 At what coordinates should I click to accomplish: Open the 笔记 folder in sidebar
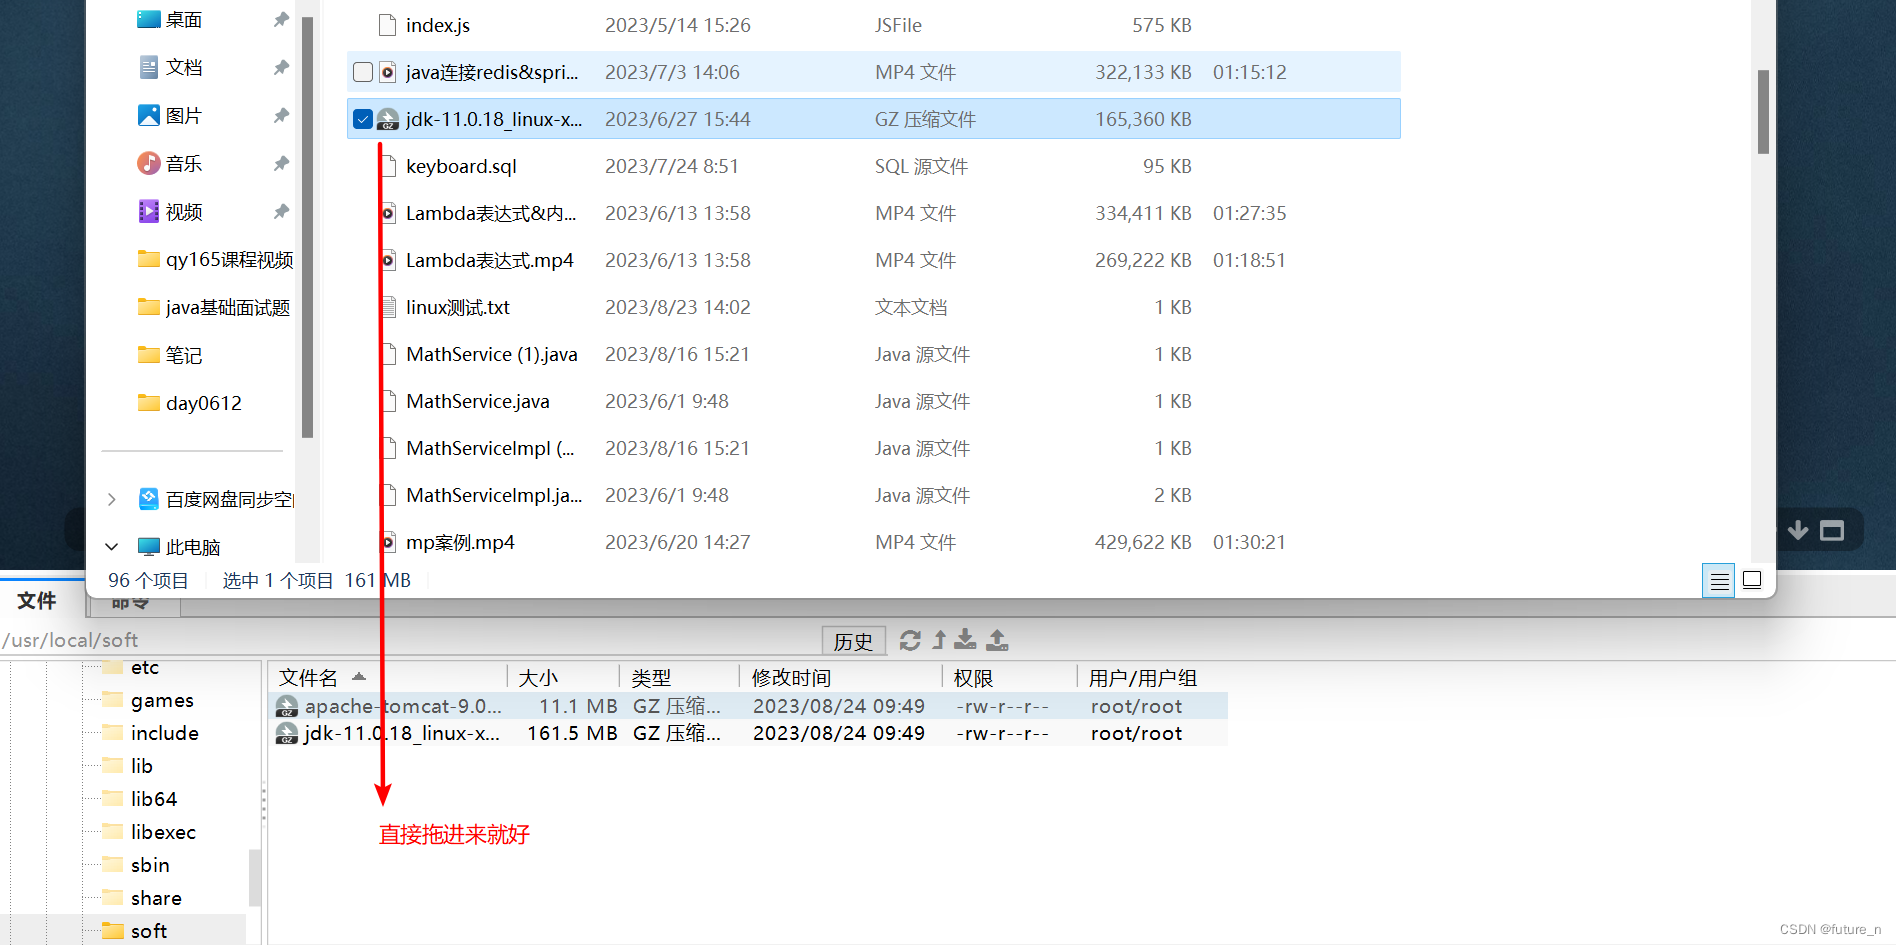(x=170, y=355)
